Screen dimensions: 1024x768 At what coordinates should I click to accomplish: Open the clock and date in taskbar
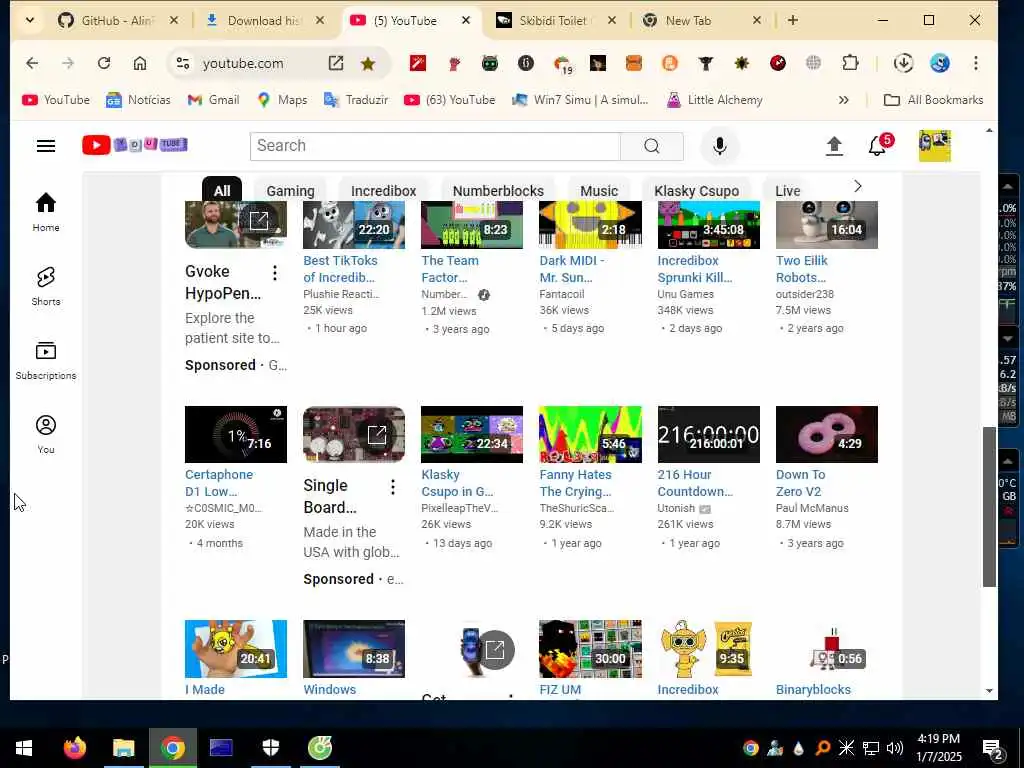coord(938,748)
